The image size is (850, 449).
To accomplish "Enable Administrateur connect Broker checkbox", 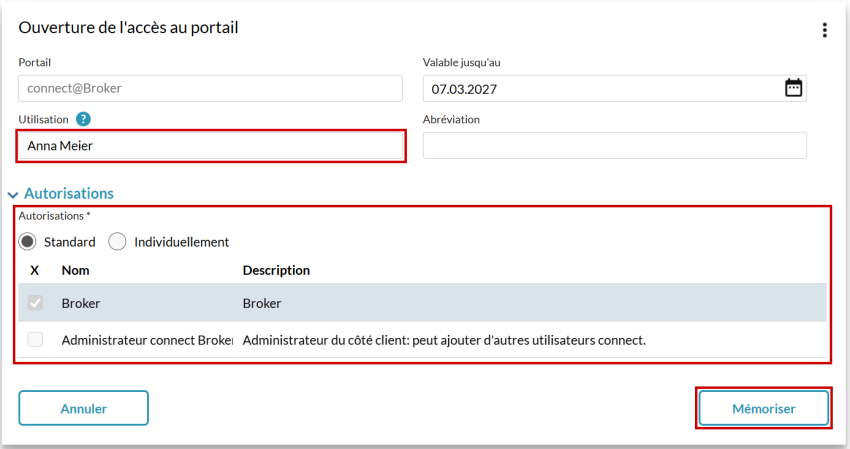I will (x=35, y=339).
